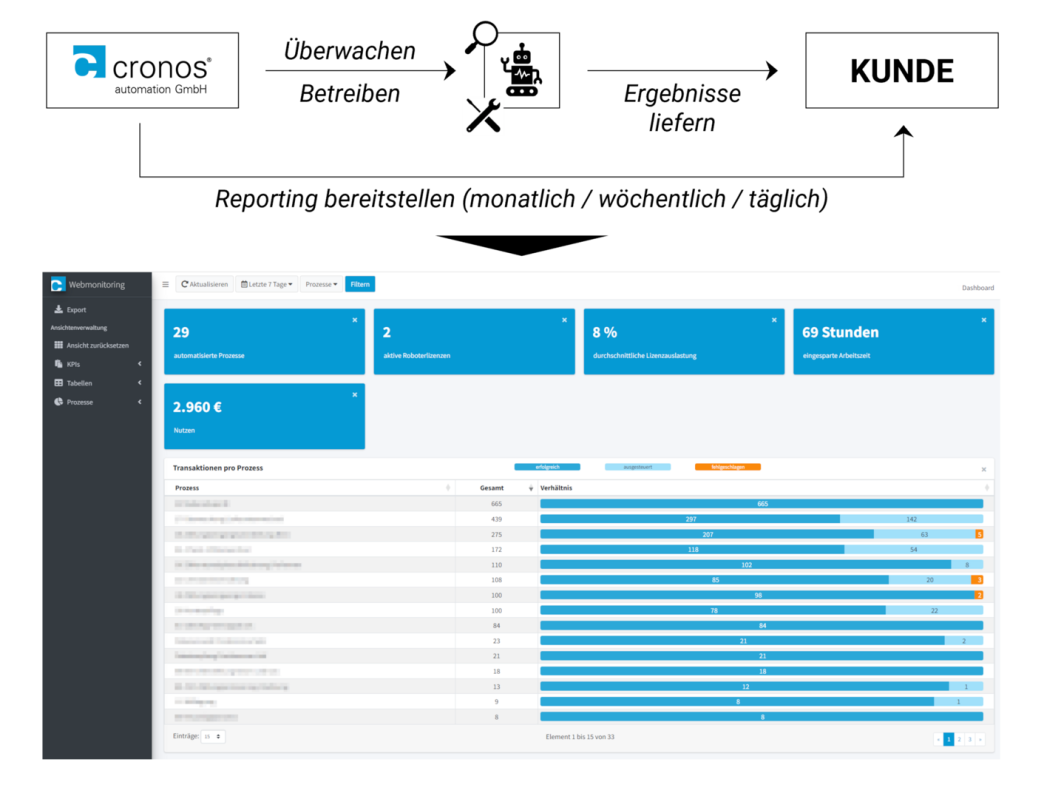
Task: Click the calendar icon on the date filter
Action: [245, 284]
